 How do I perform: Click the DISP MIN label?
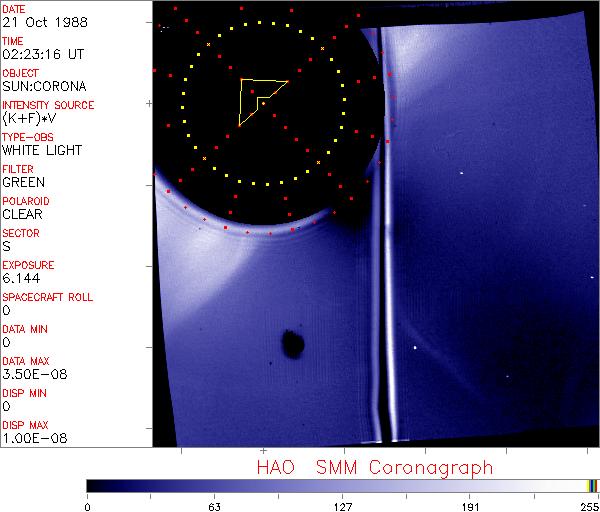[24, 393]
